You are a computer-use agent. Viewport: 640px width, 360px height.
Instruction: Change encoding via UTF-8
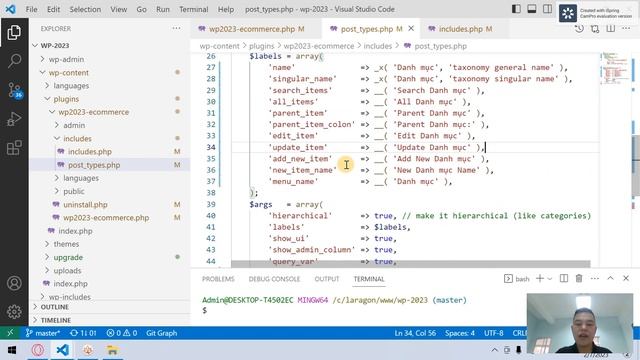(493, 333)
